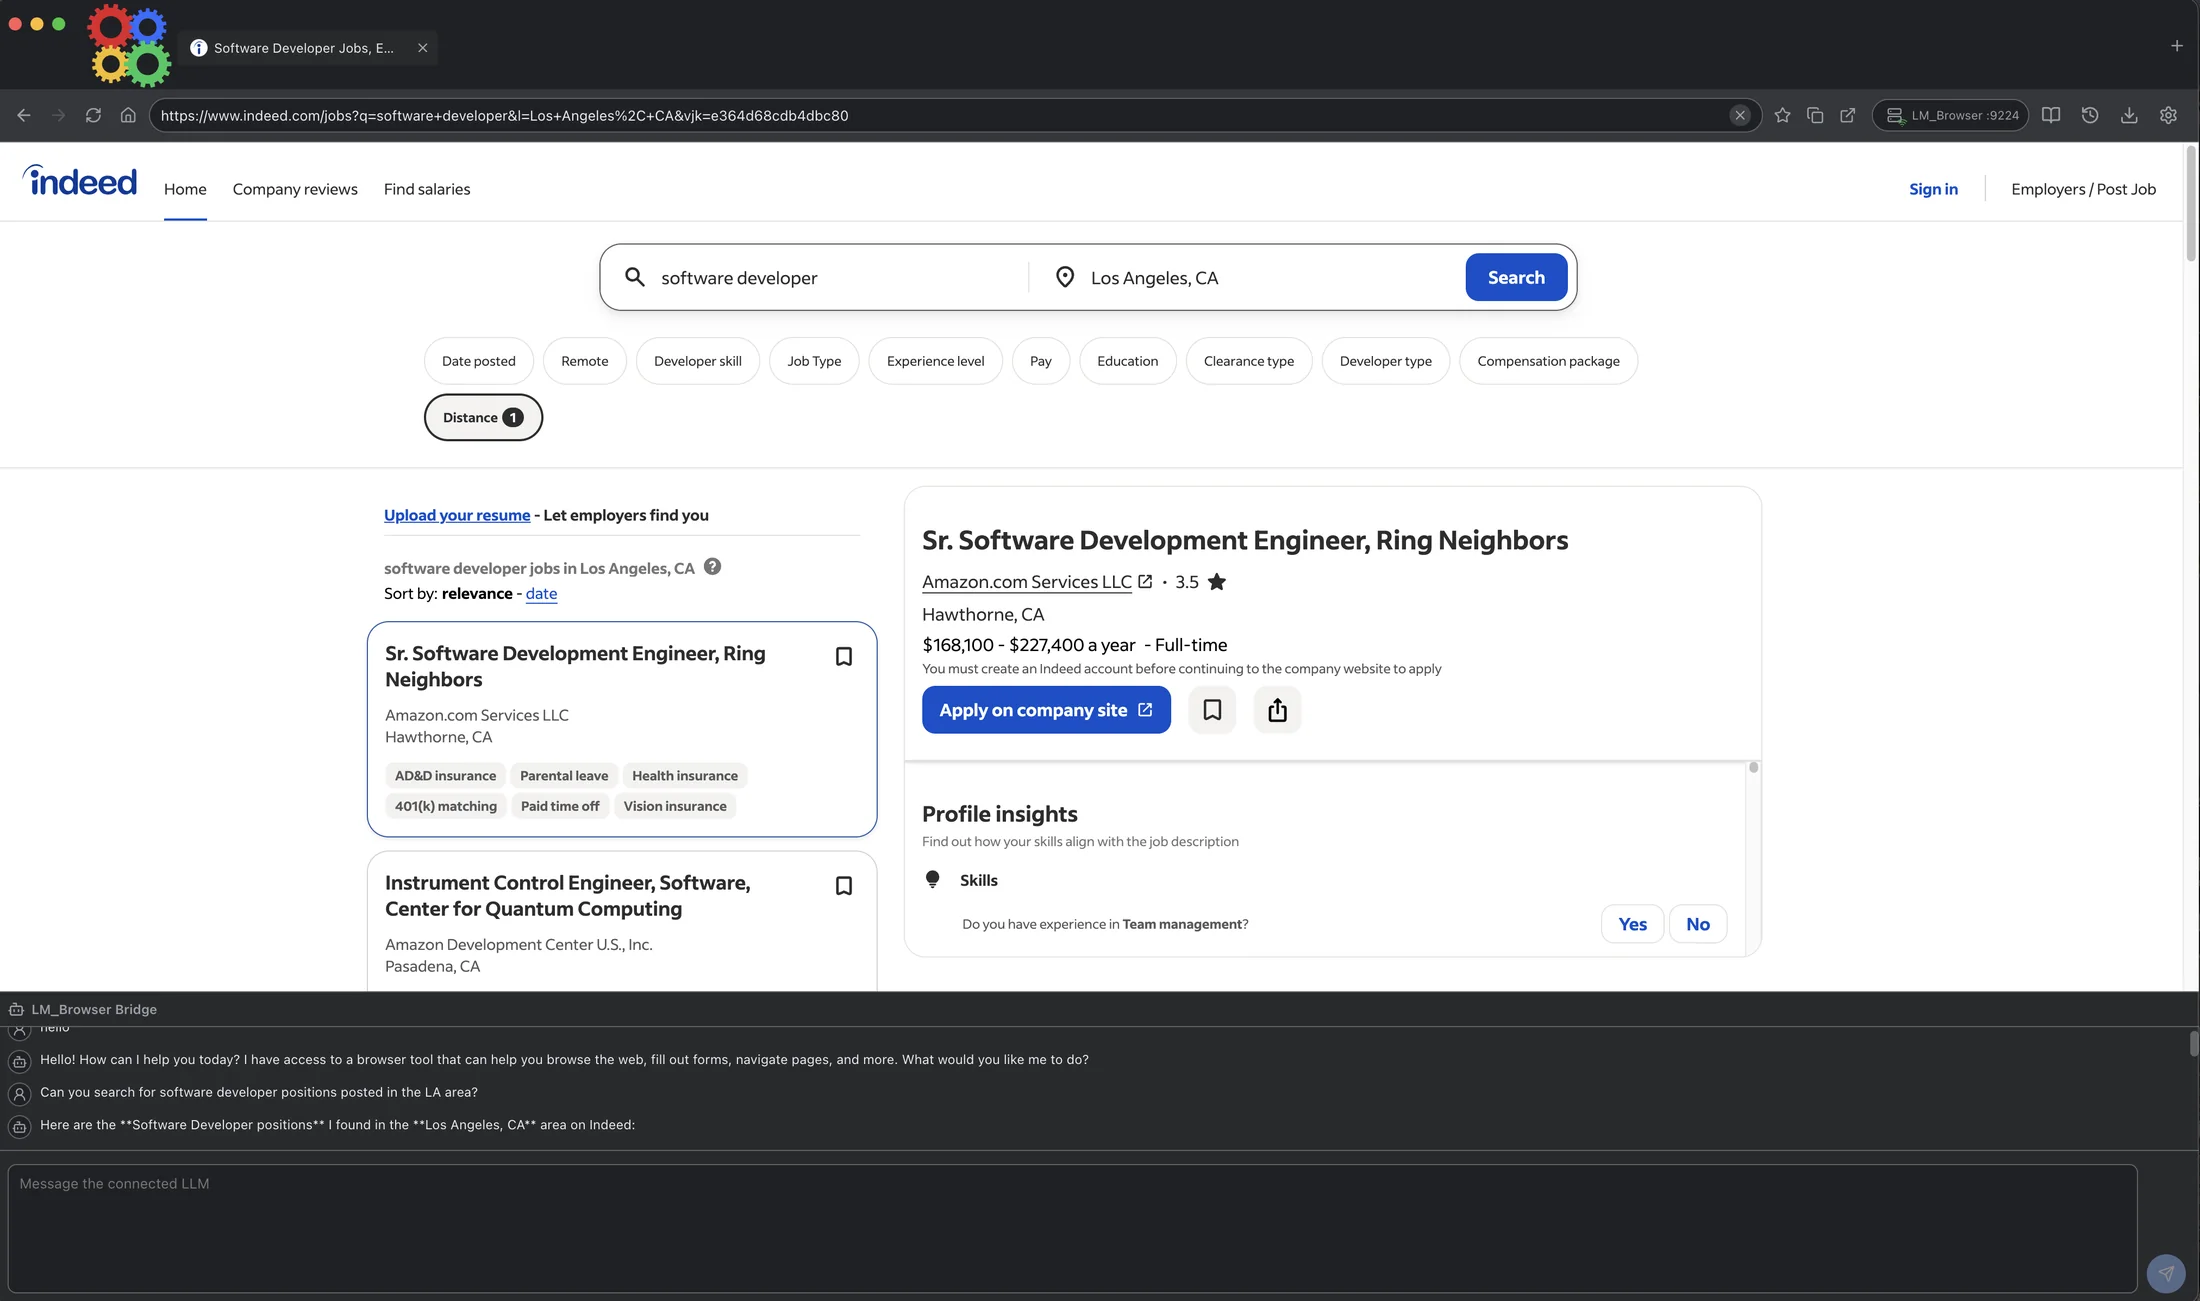
Task: Open the Developer type filter
Action: click(1386, 361)
